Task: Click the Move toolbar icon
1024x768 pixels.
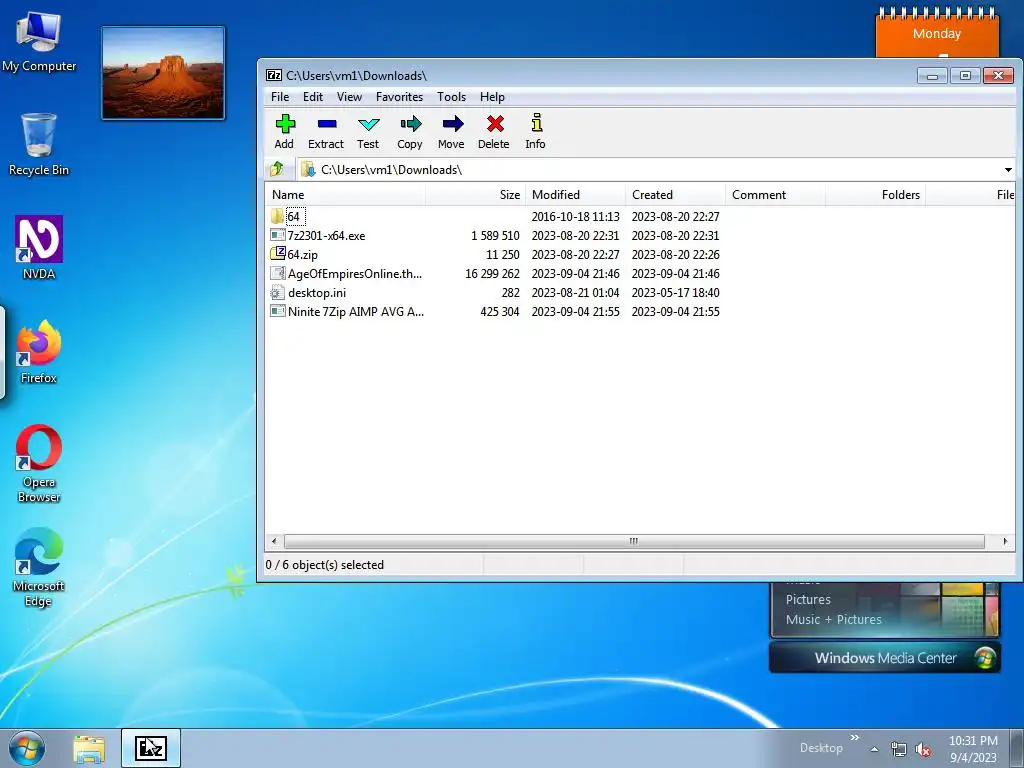Action: 452,123
